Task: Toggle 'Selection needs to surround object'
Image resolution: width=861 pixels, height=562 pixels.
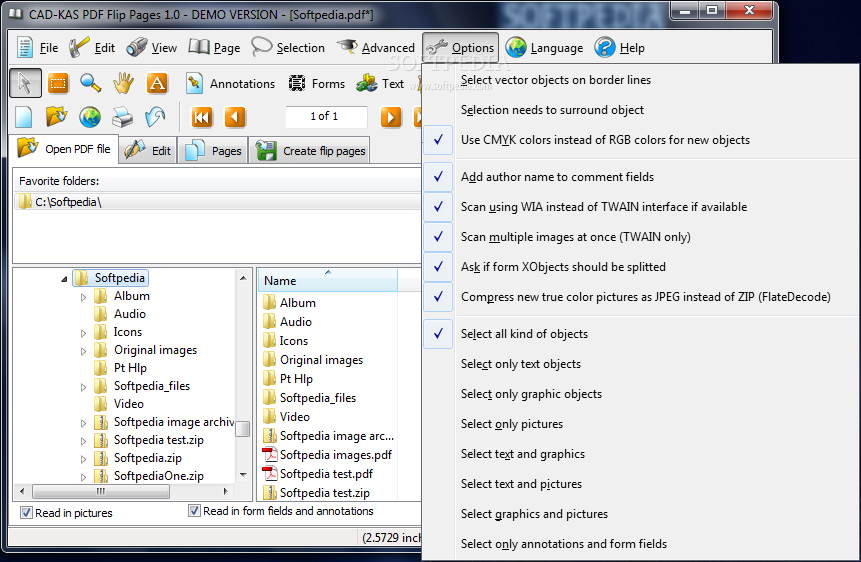Action: (x=640, y=110)
